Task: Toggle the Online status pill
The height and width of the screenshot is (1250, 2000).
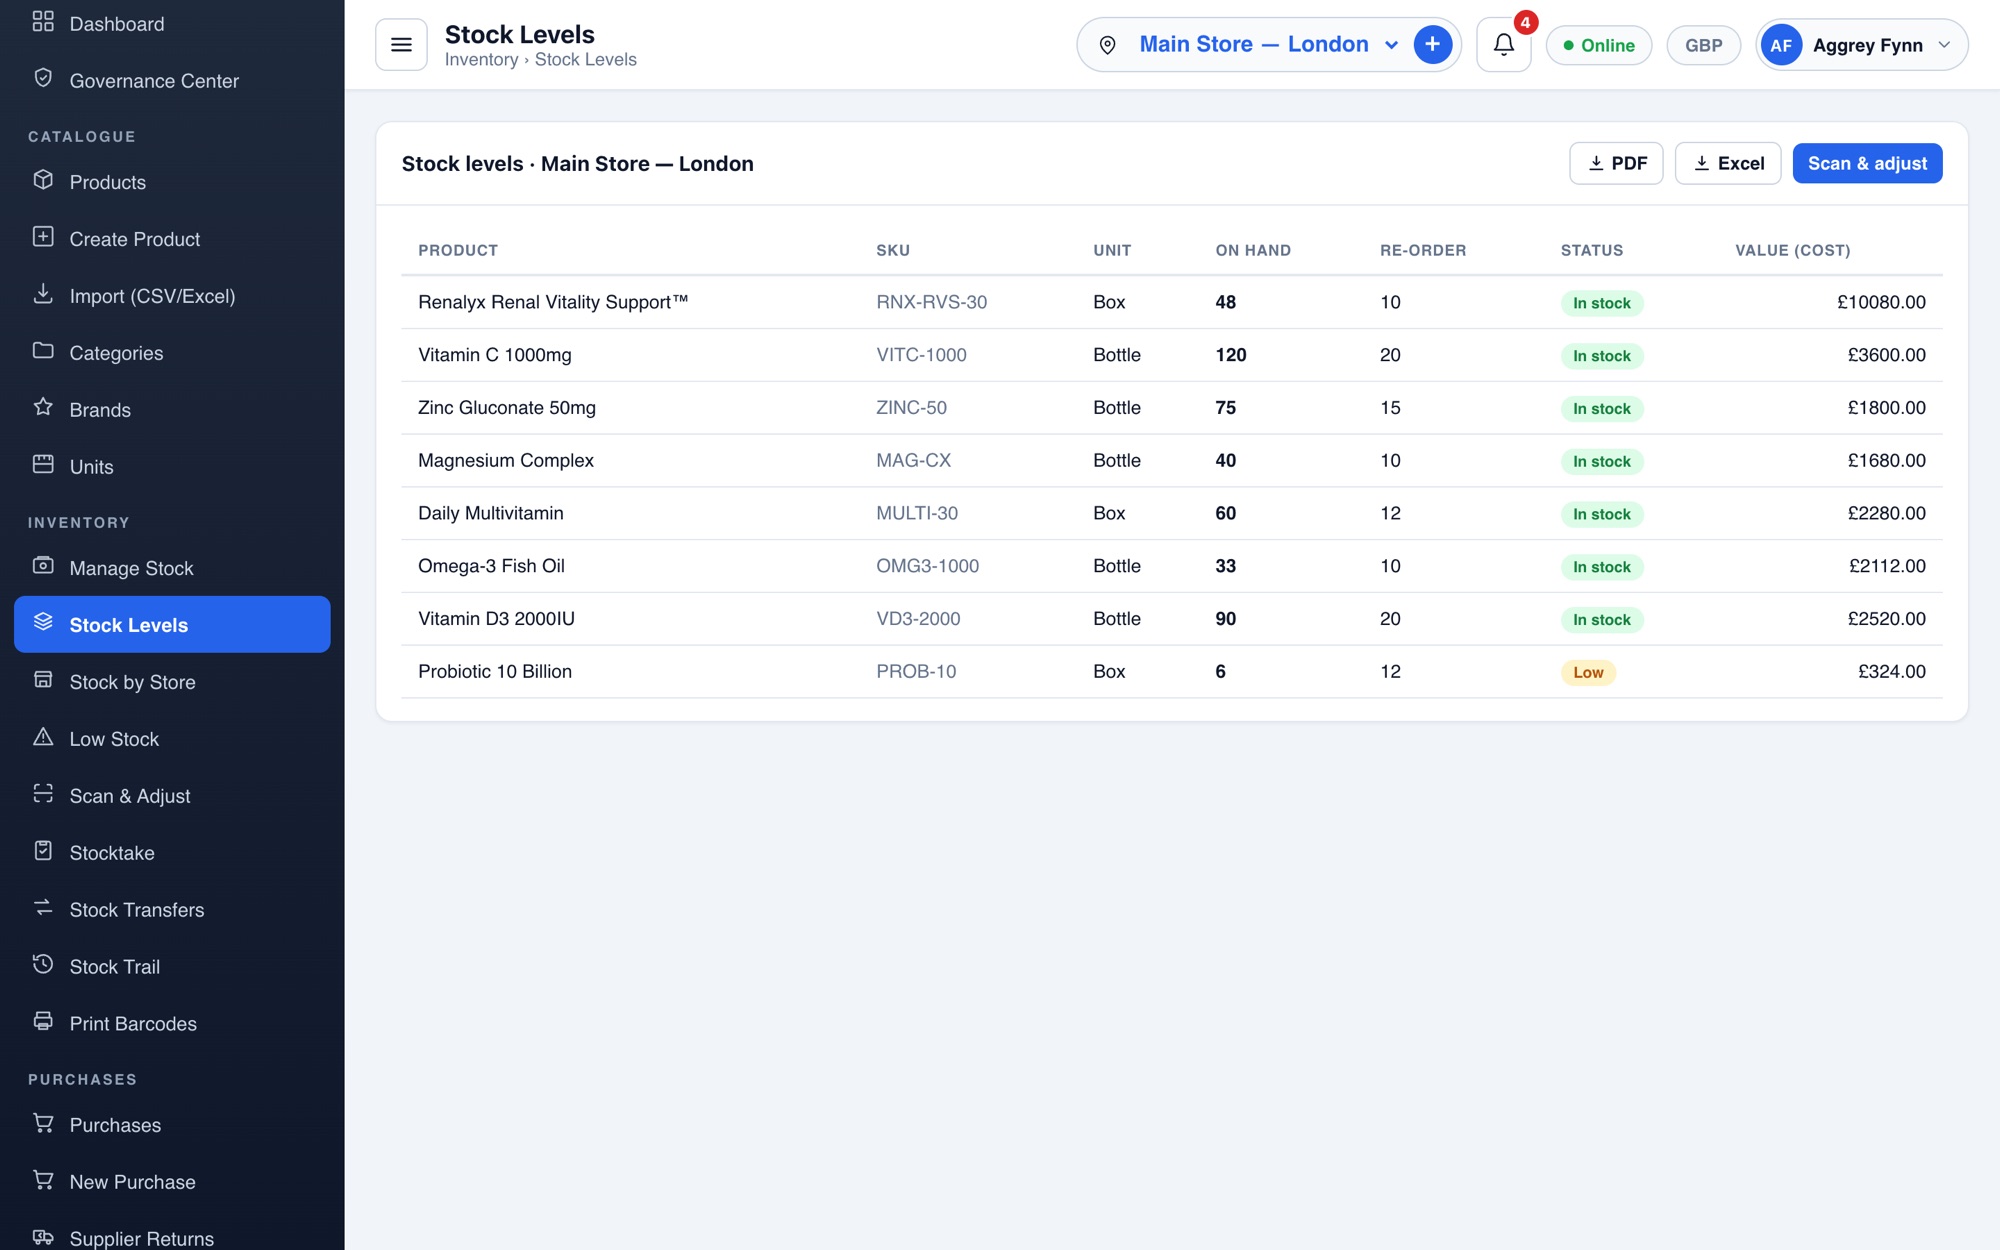Action: 1598,45
